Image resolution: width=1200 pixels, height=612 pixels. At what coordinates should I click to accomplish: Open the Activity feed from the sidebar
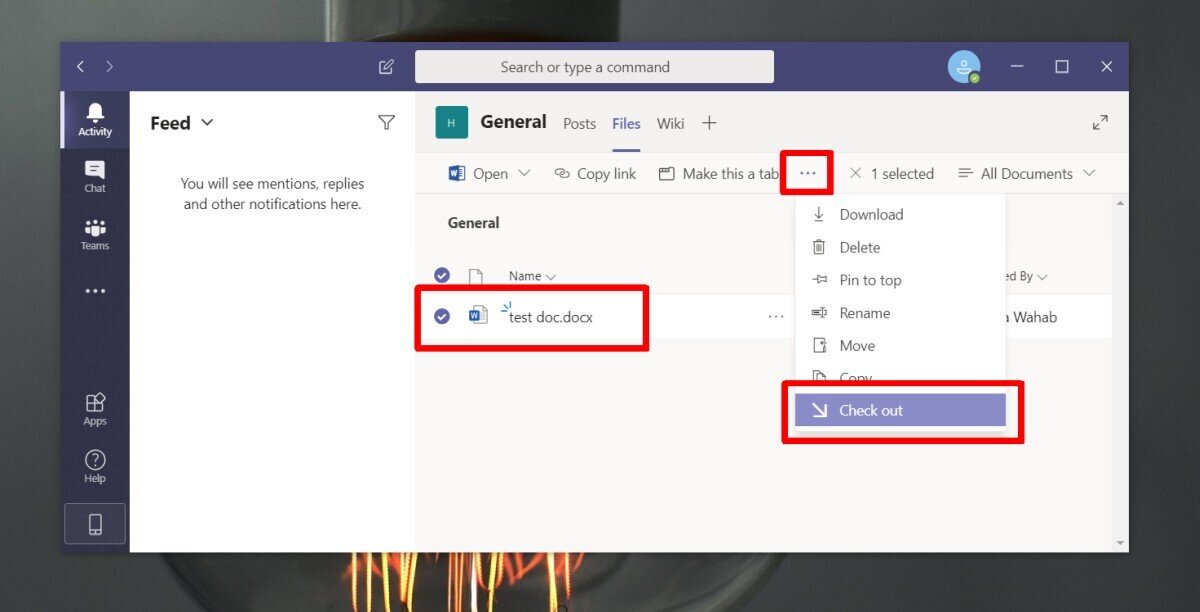pos(94,119)
